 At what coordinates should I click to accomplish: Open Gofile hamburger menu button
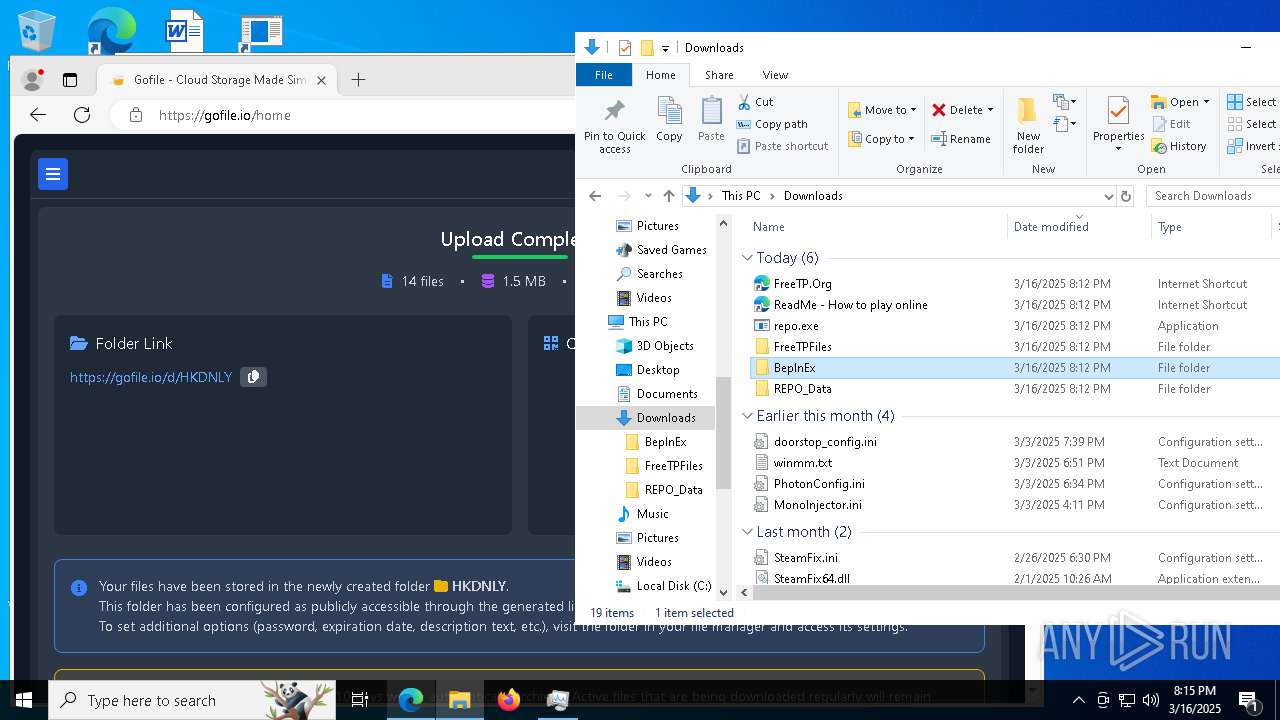click(x=53, y=174)
